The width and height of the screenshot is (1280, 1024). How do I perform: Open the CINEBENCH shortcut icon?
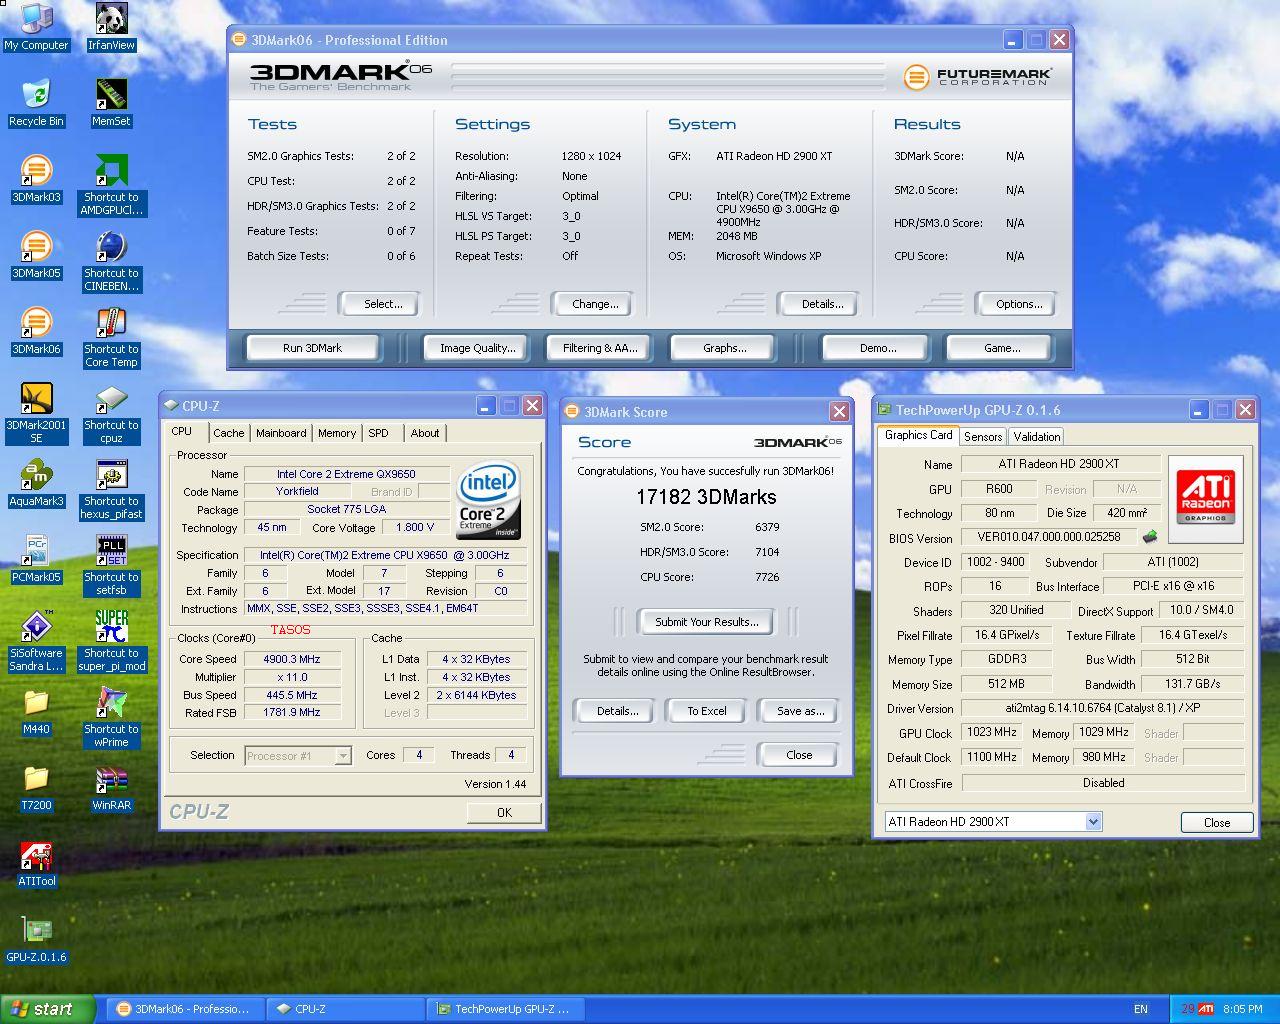point(111,261)
